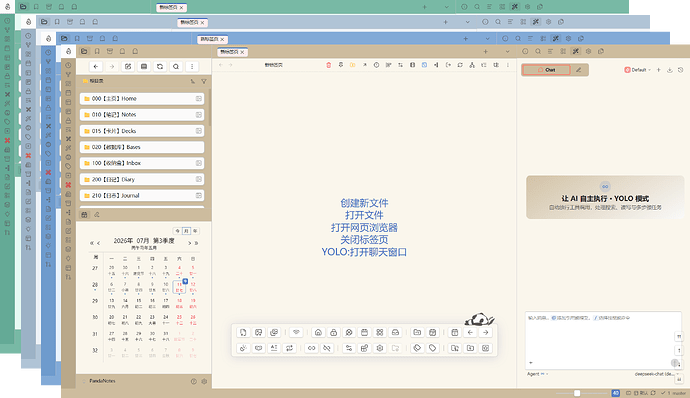690x398 pixels.
Task: Click the sidebar refresh icon button
Action: click(160, 66)
